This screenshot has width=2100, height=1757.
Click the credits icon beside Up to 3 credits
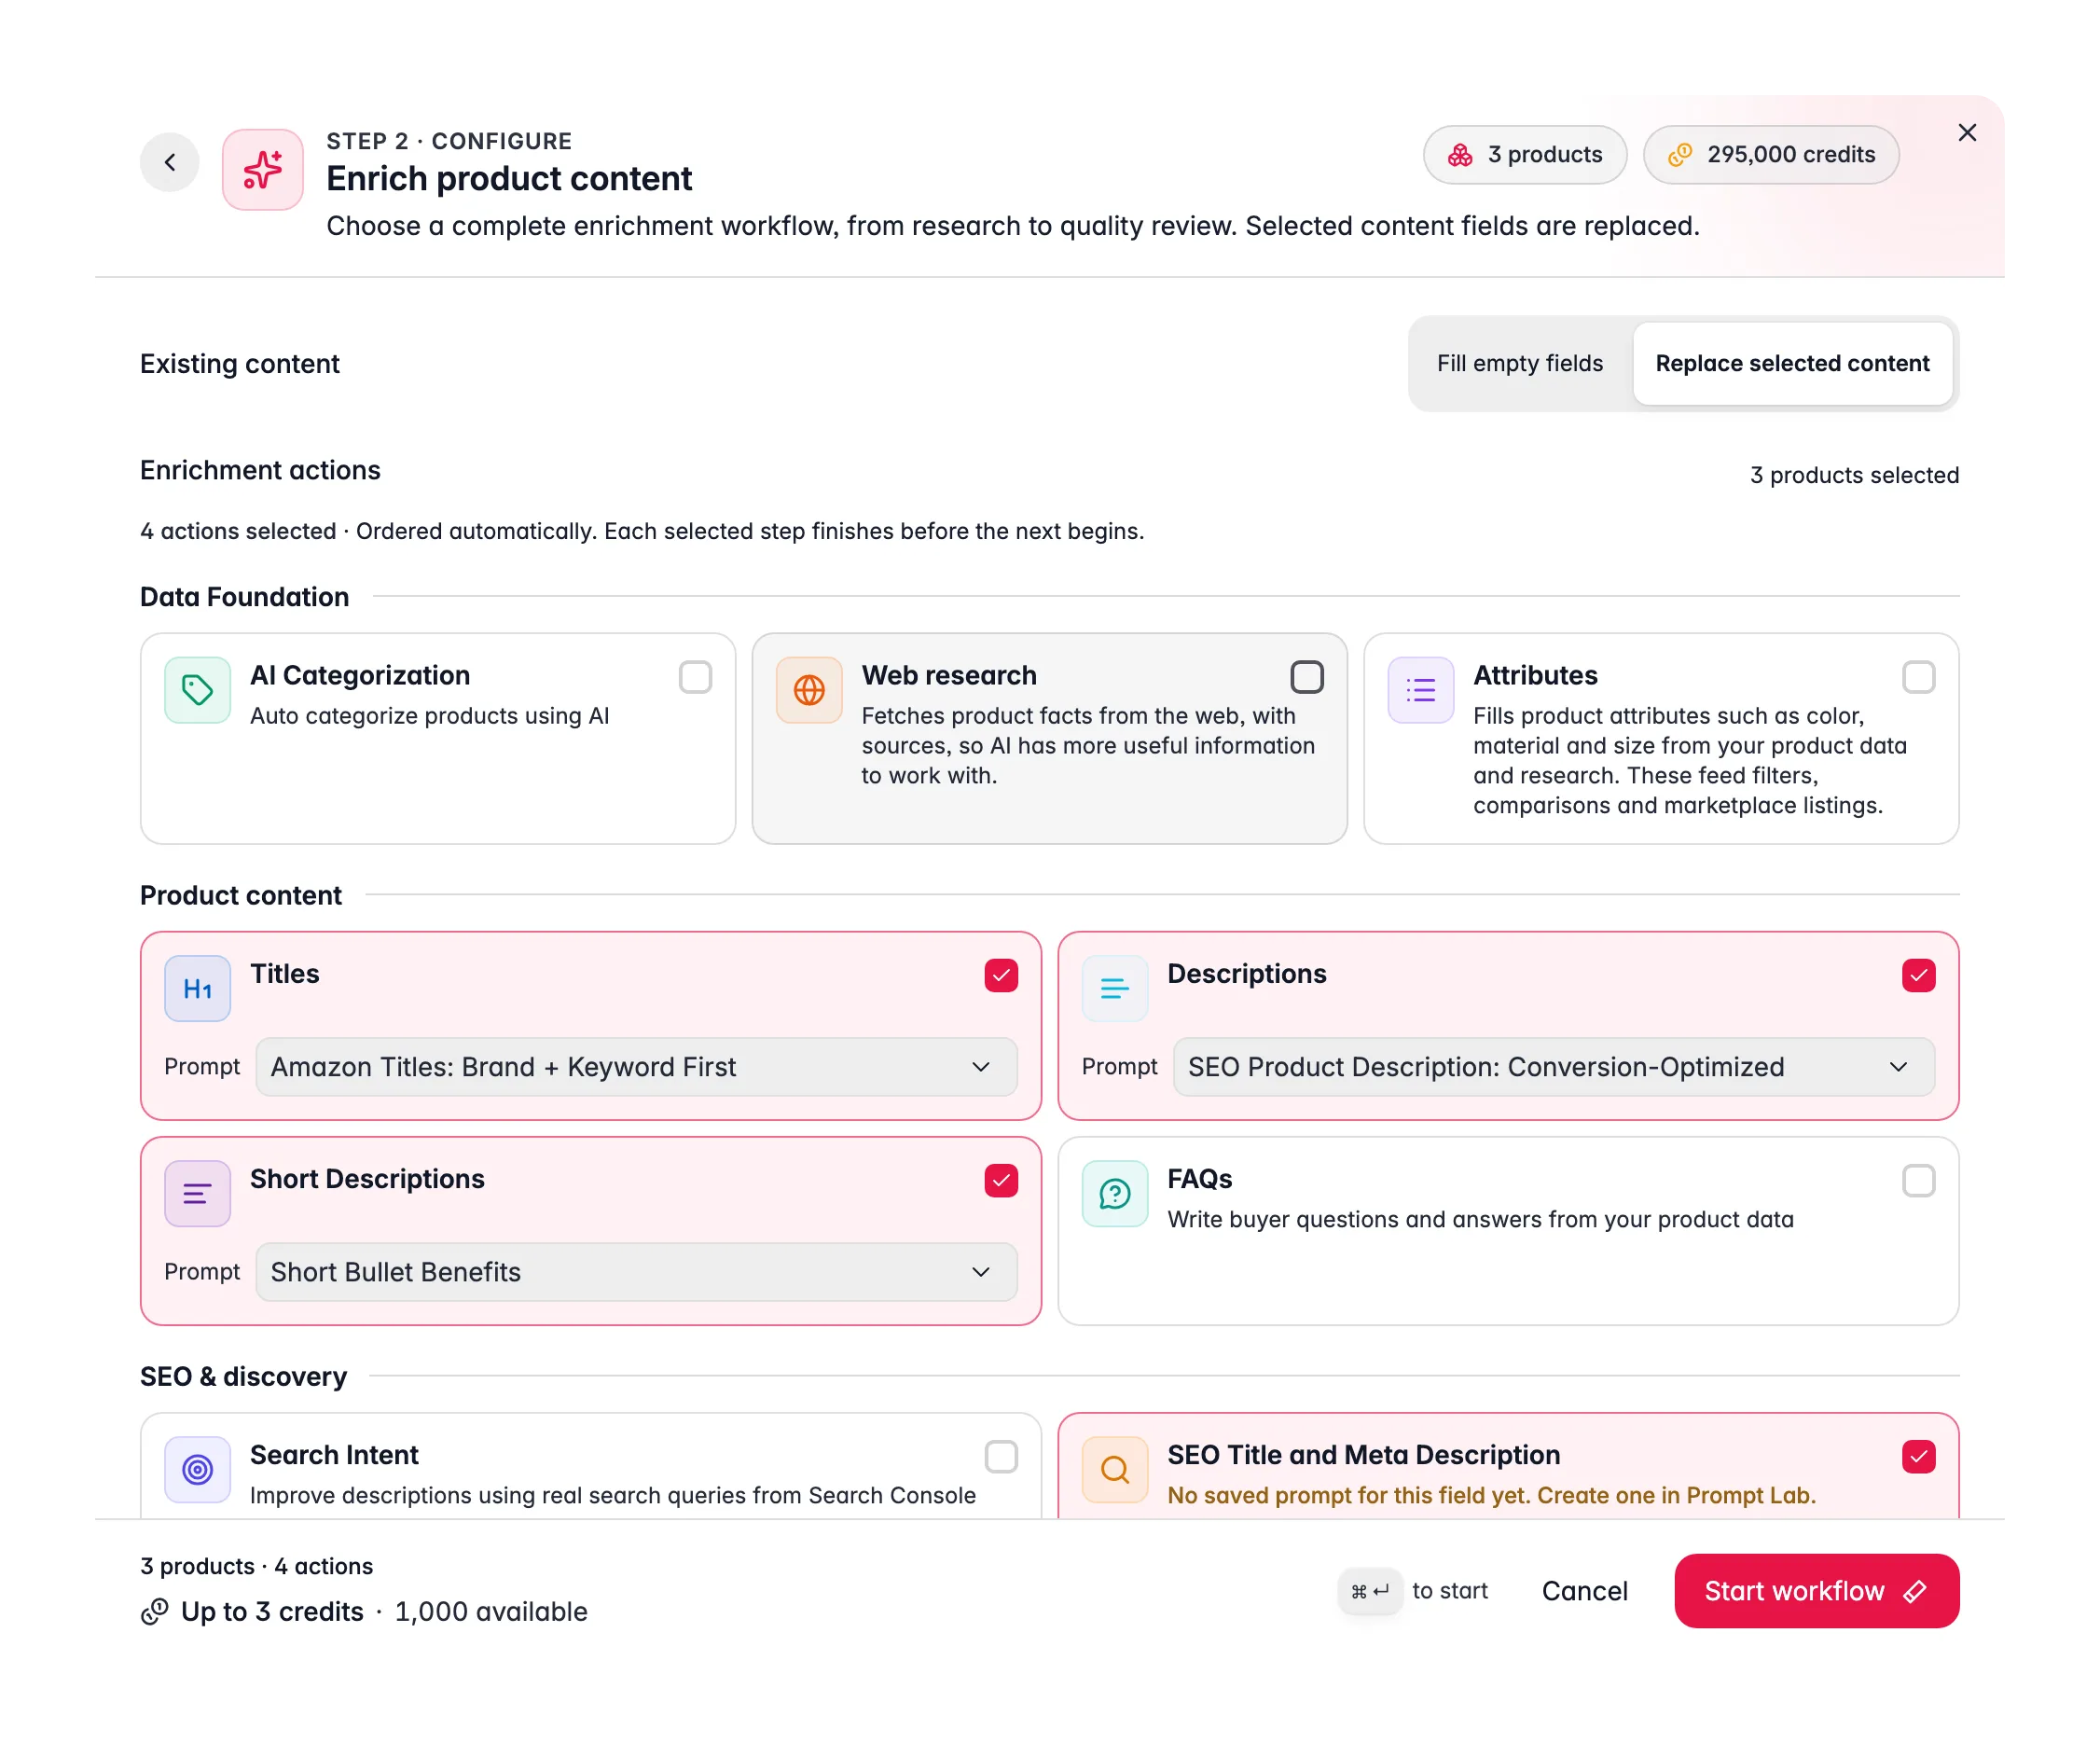tap(154, 1611)
